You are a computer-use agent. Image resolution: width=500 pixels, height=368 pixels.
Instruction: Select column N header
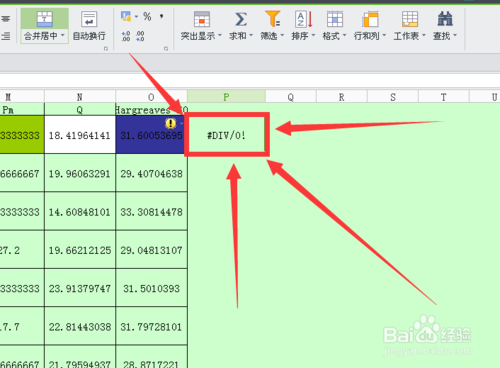point(80,97)
